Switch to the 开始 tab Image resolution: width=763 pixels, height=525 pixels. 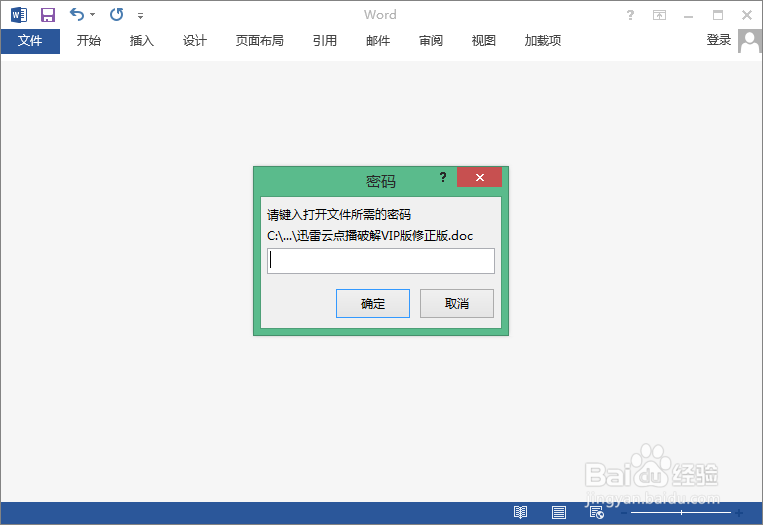click(89, 41)
